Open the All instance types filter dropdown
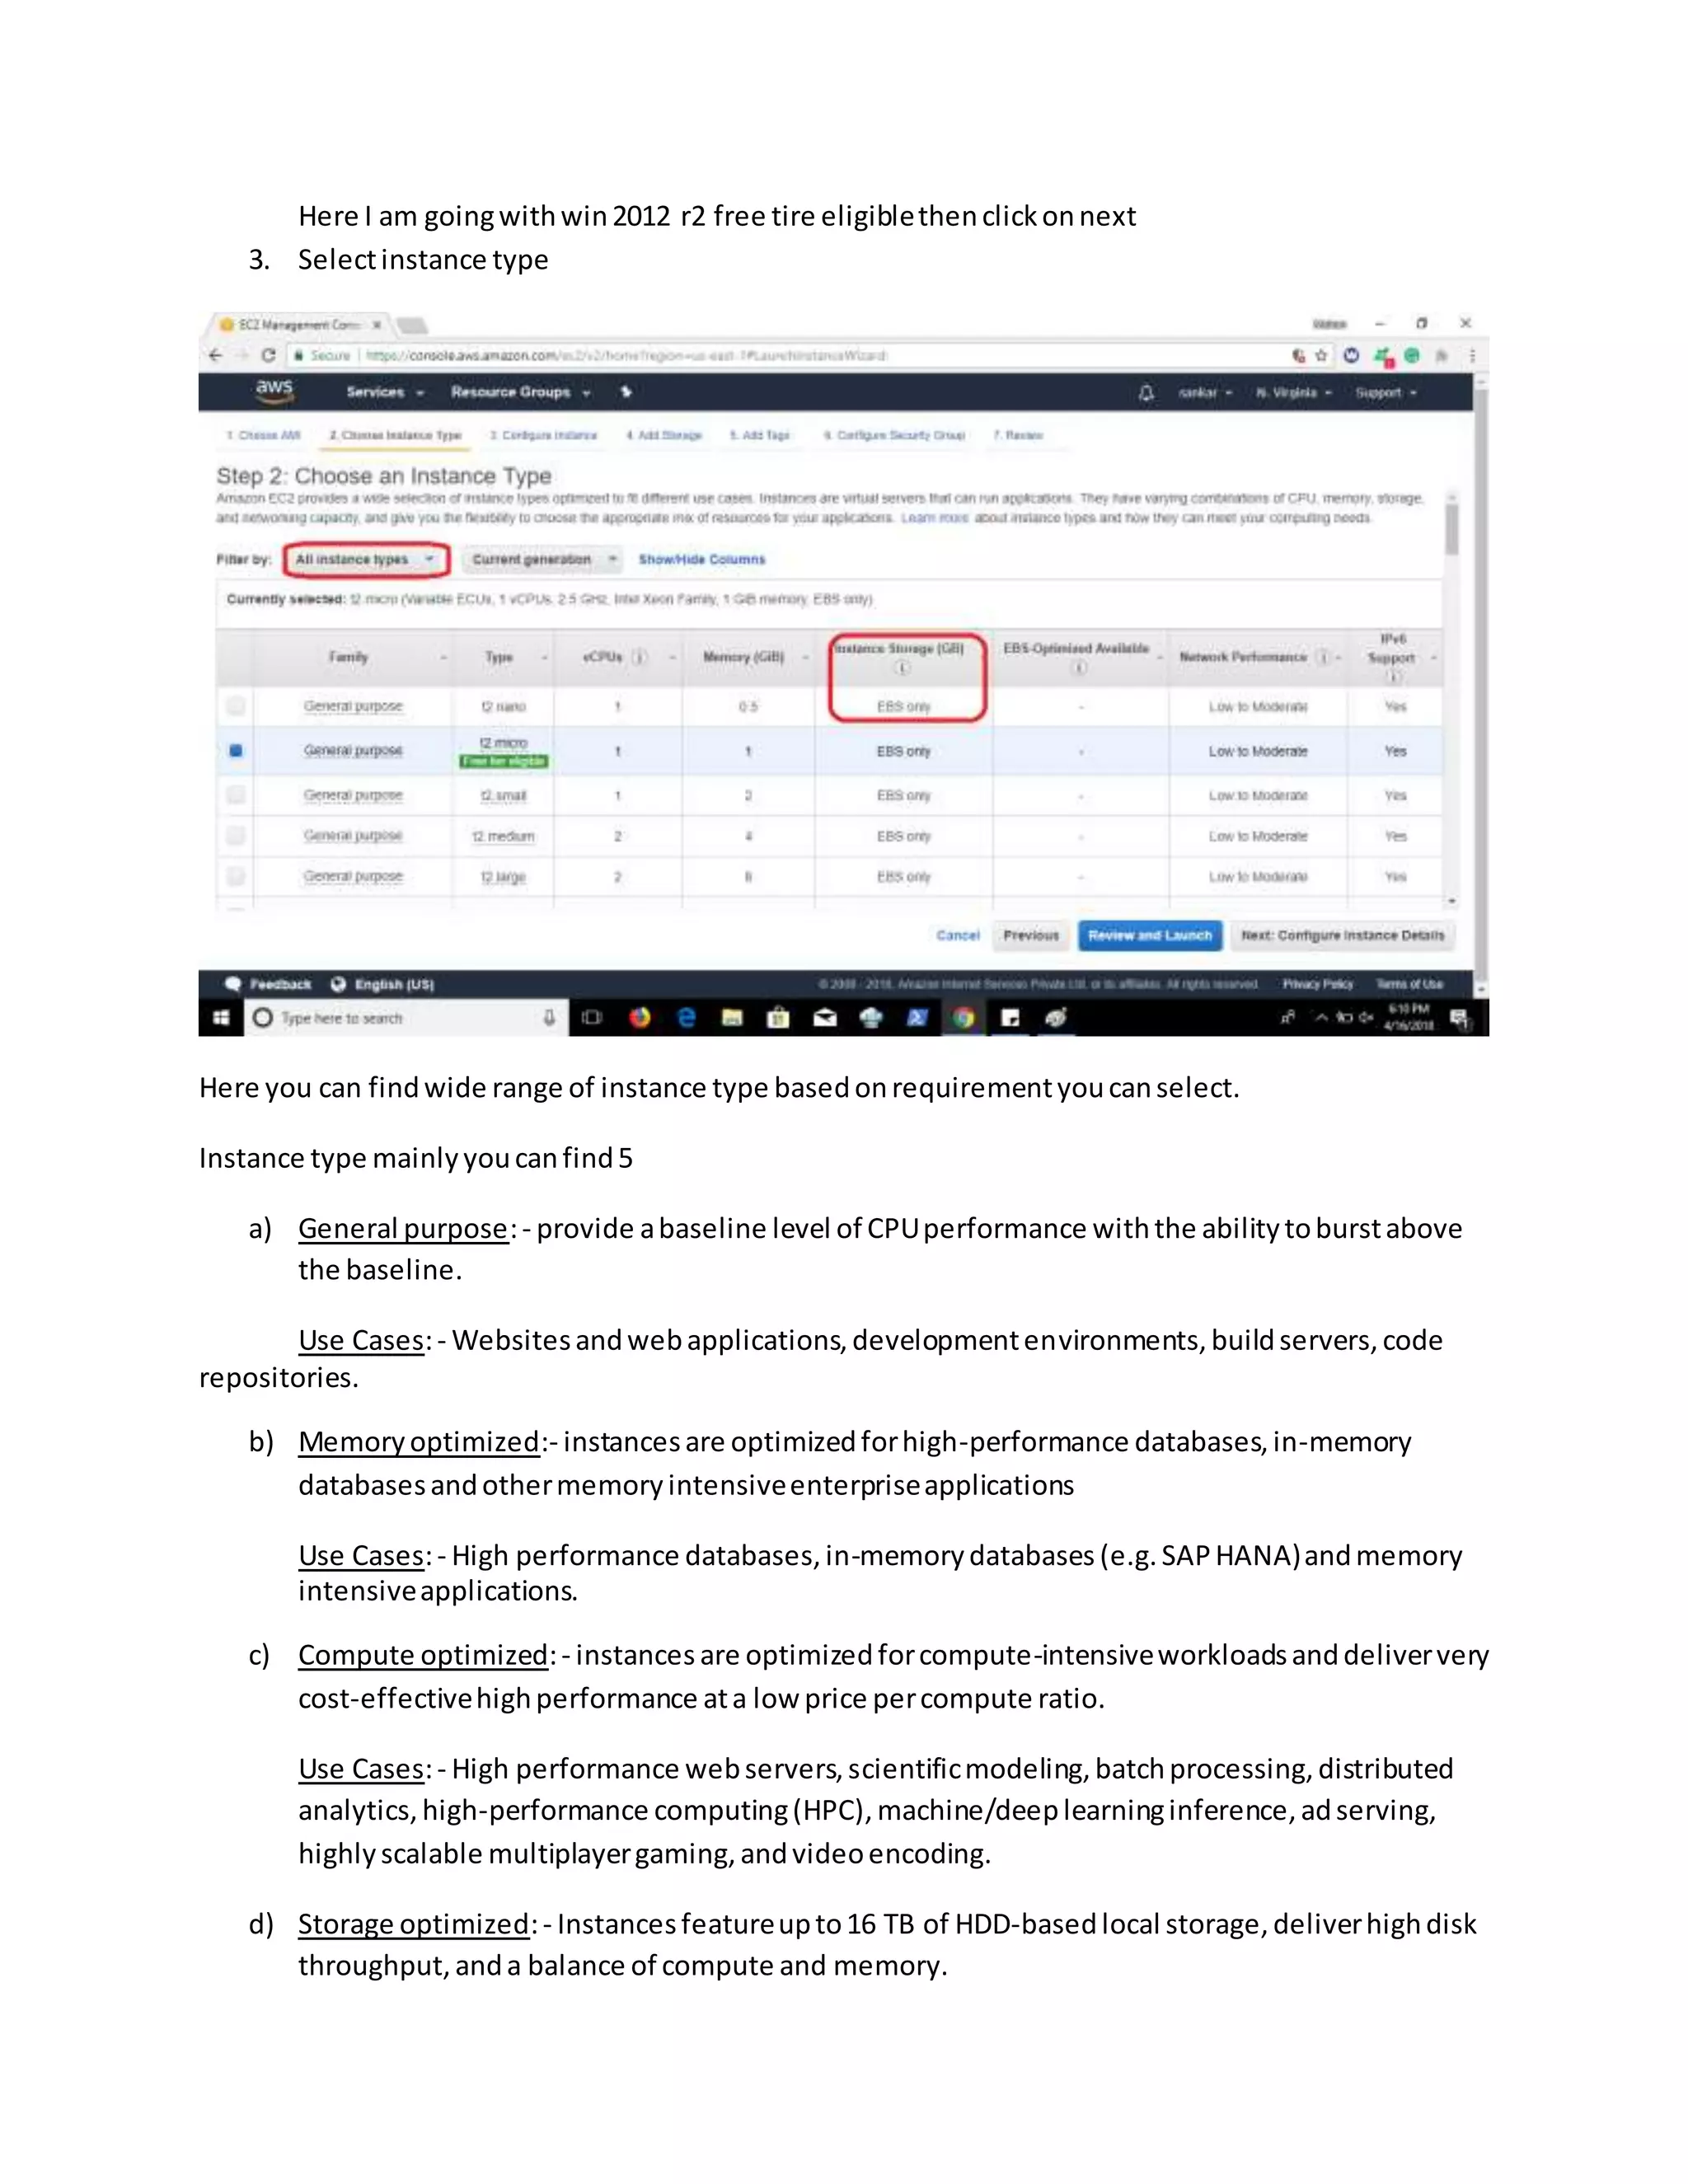 [366, 559]
